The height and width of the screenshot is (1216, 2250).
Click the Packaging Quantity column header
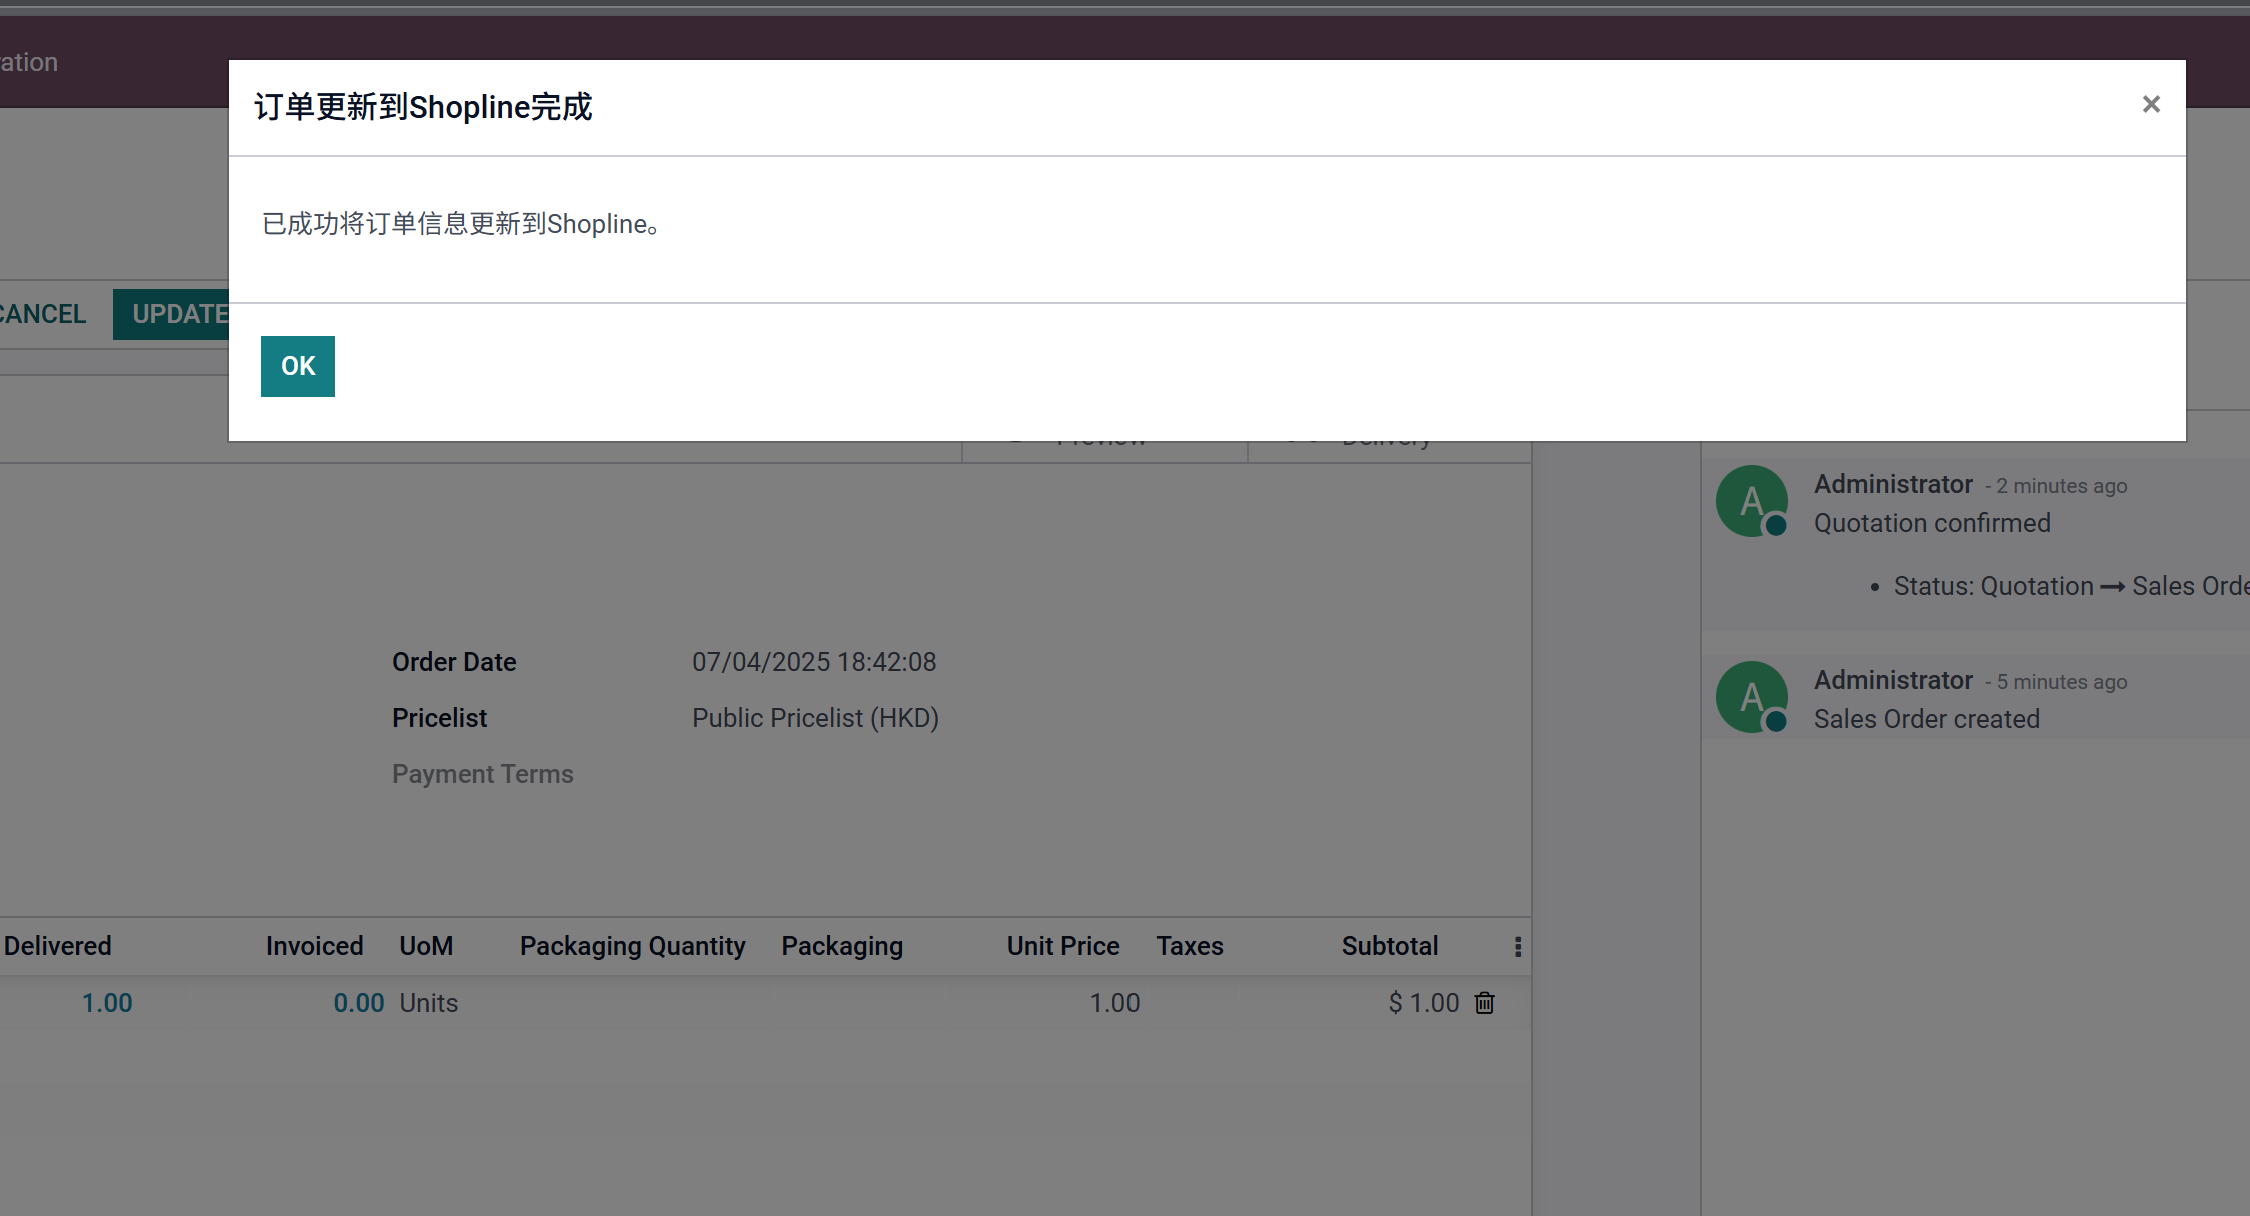[x=633, y=946]
